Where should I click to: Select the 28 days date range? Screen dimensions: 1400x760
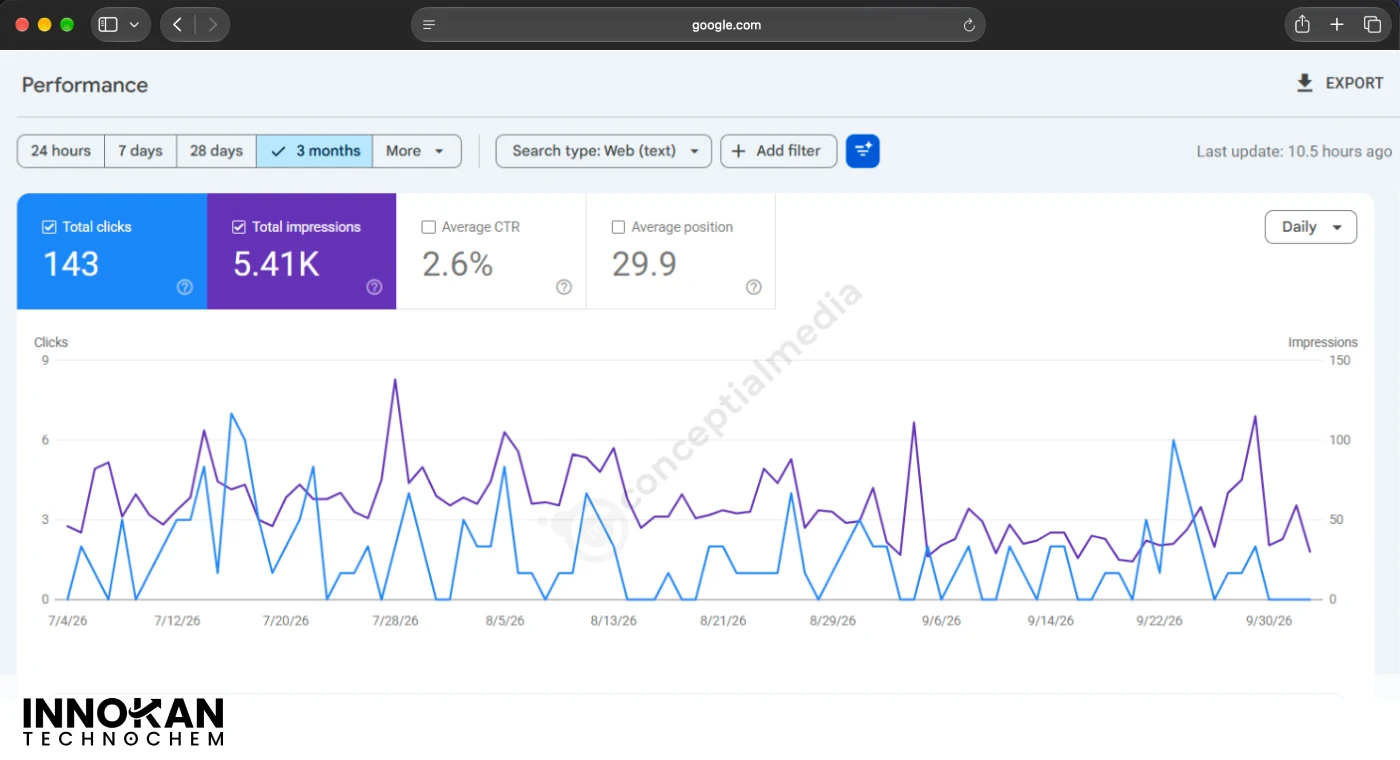click(216, 151)
